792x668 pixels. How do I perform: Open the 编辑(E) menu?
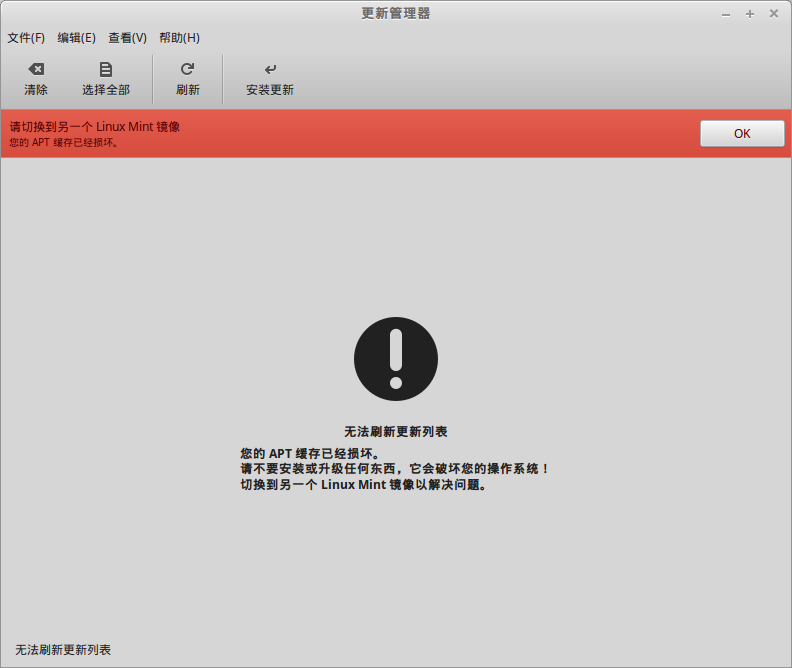point(76,38)
